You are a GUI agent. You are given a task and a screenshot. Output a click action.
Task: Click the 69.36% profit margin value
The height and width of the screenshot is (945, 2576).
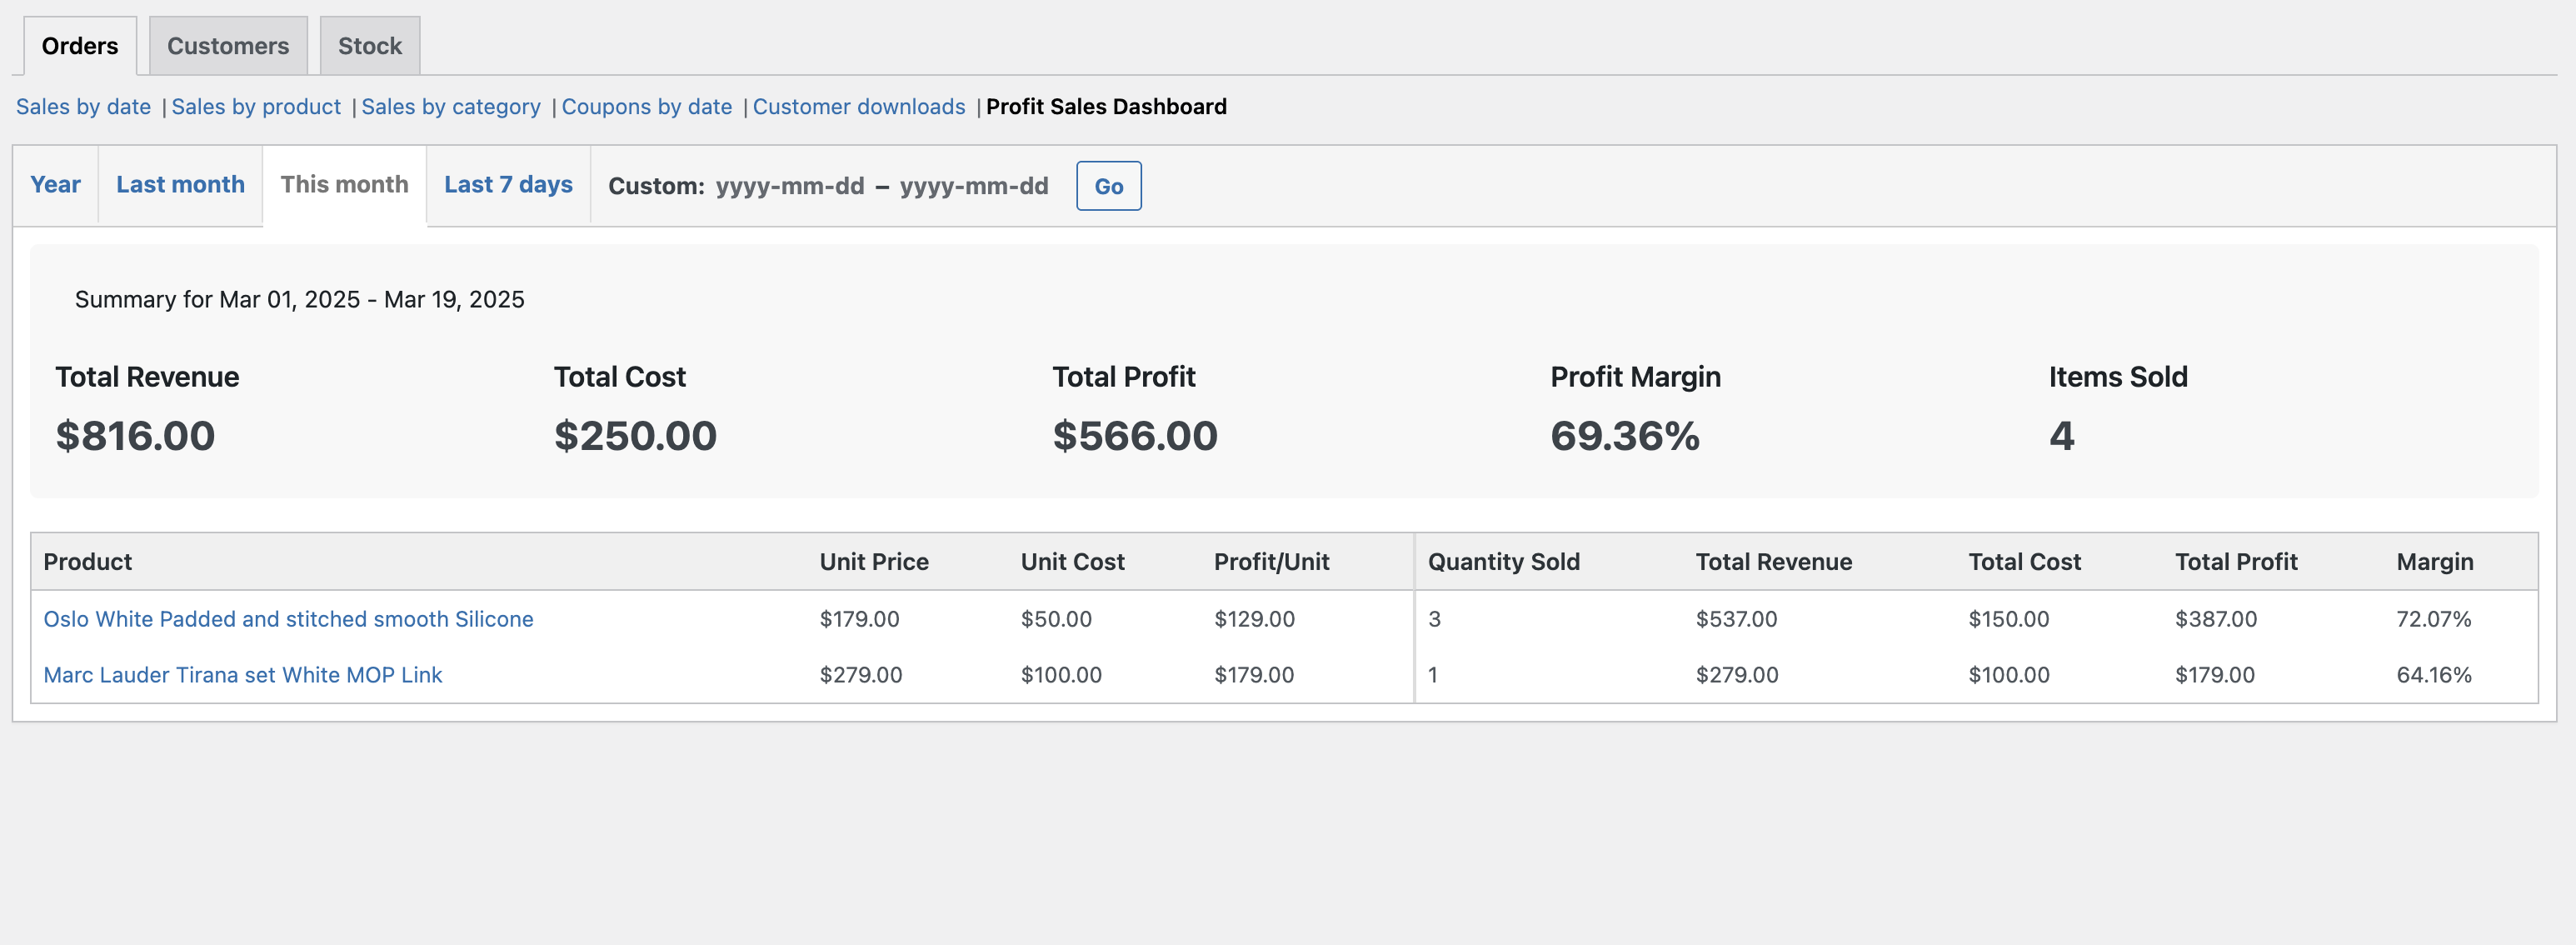point(1625,436)
